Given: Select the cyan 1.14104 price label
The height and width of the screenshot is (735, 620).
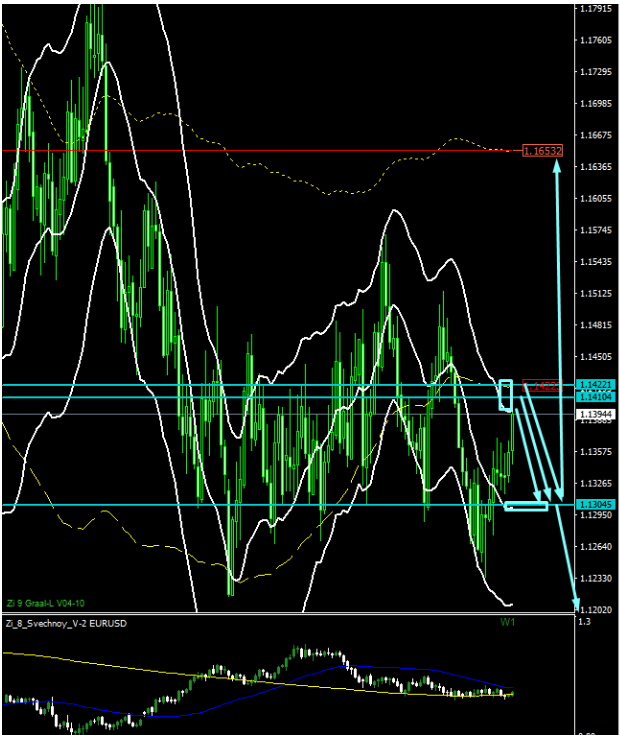Looking at the screenshot, I should [x=596, y=397].
